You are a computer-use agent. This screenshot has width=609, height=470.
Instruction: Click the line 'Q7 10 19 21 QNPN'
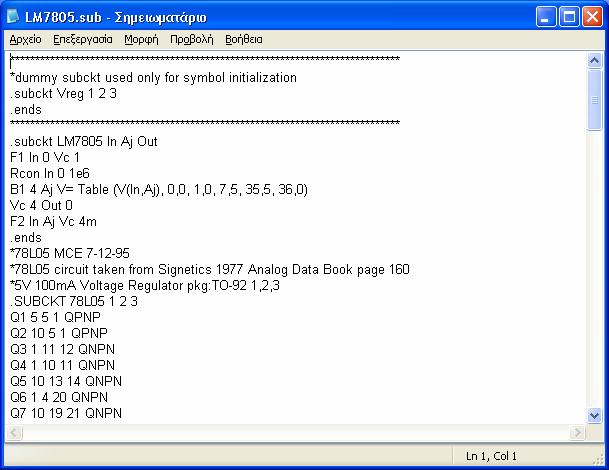pos(66,413)
